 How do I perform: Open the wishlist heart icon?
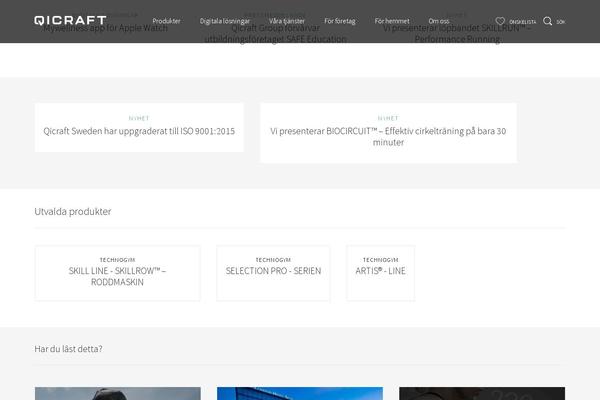[500, 21]
